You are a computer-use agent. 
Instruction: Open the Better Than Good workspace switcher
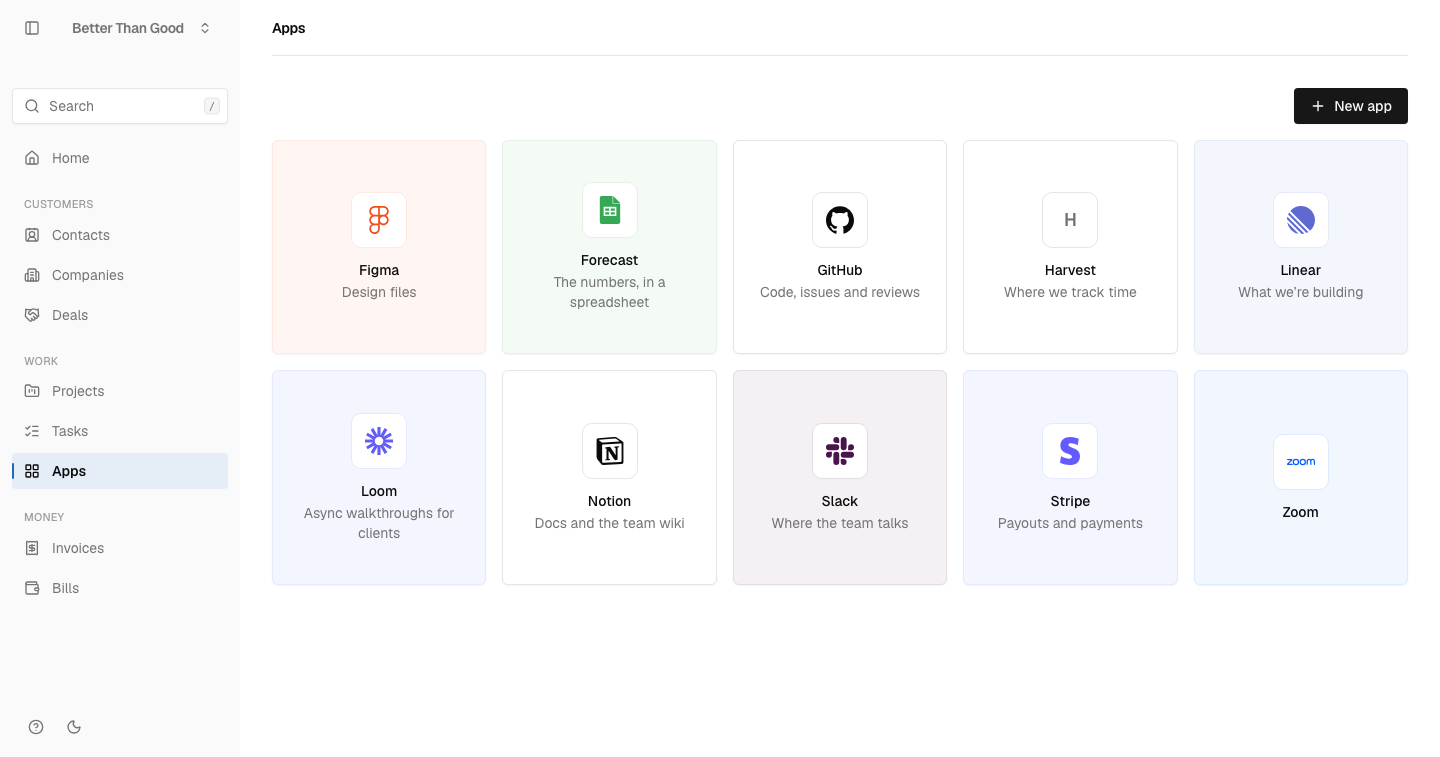tap(141, 28)
